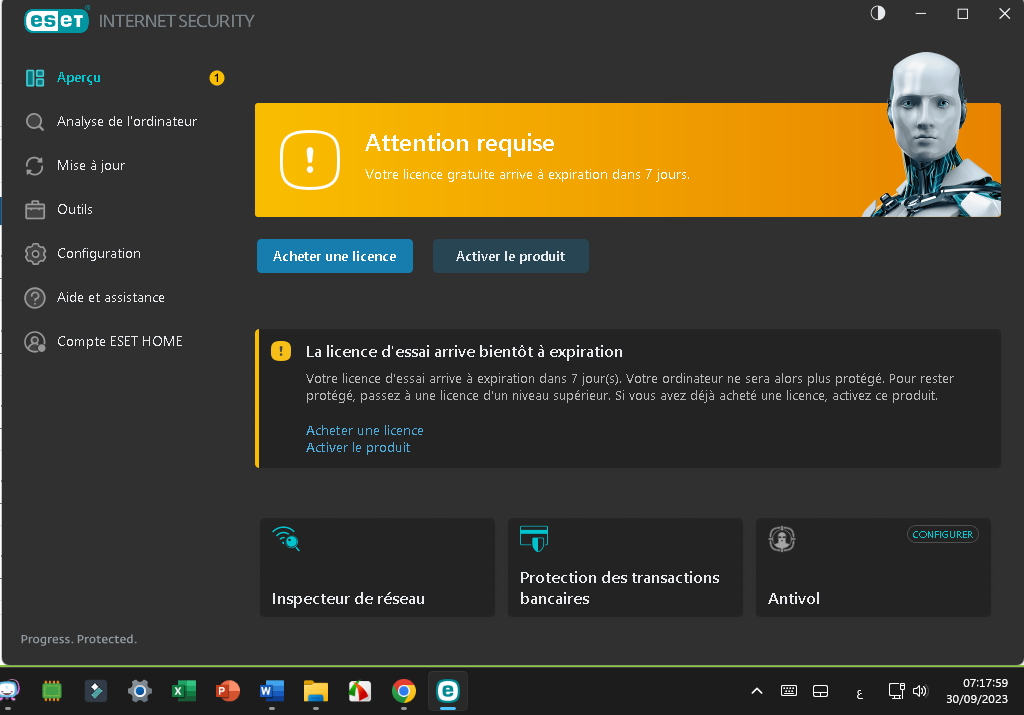Open the blue gear settings taskbar app

tap(140, 691)
